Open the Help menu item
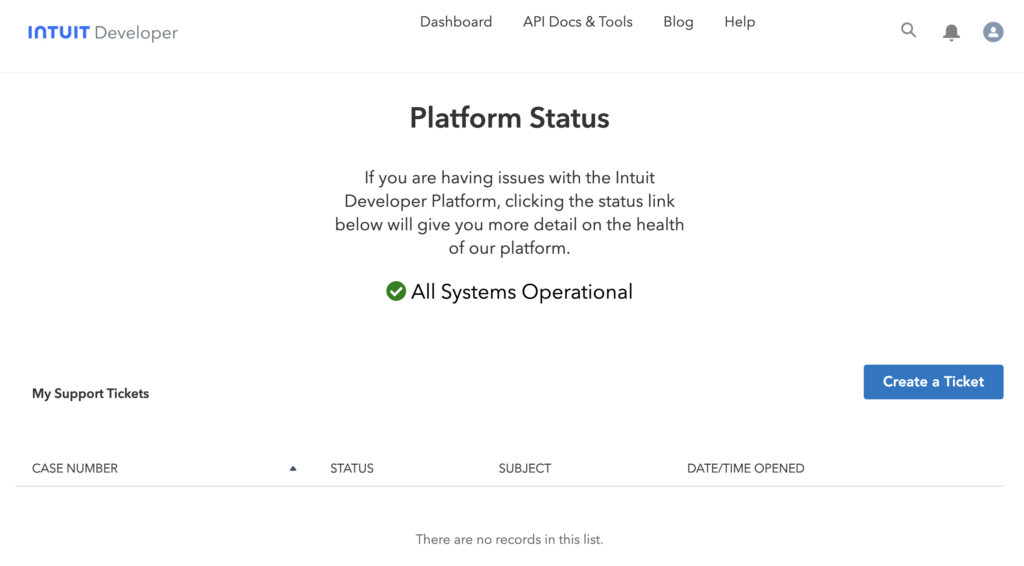 [739, 22]
